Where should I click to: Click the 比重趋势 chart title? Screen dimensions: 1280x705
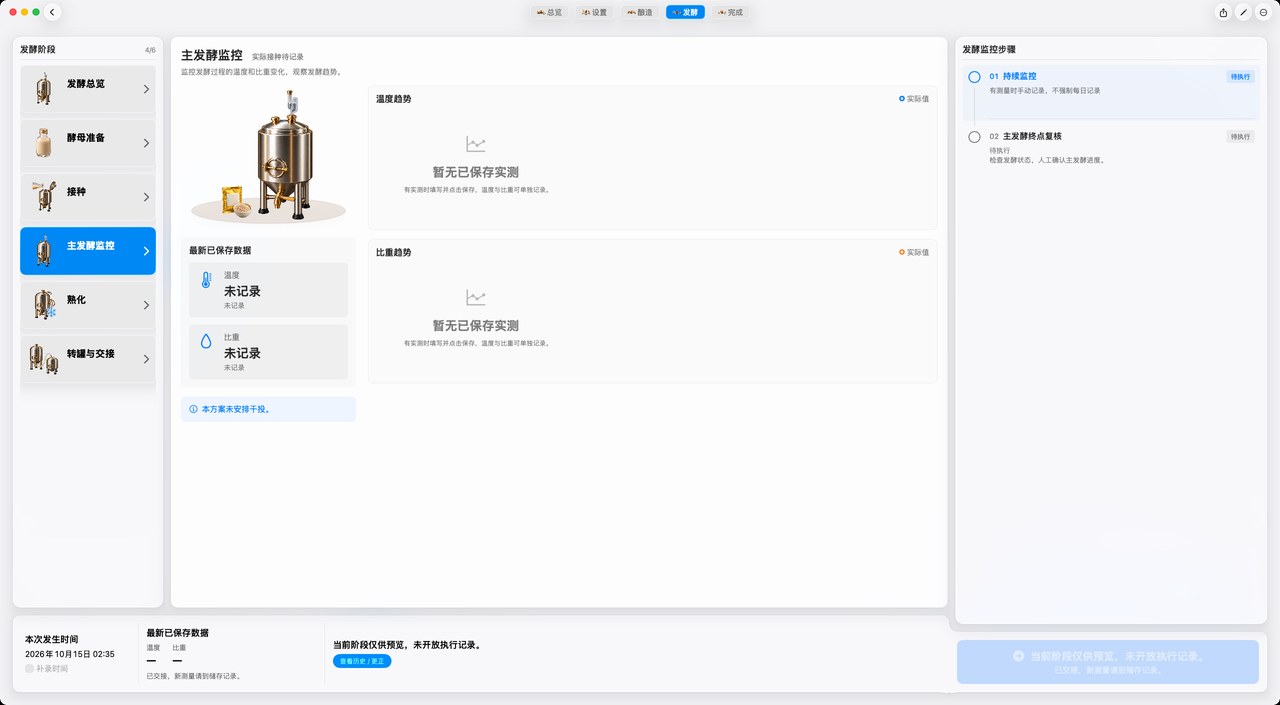394,252
